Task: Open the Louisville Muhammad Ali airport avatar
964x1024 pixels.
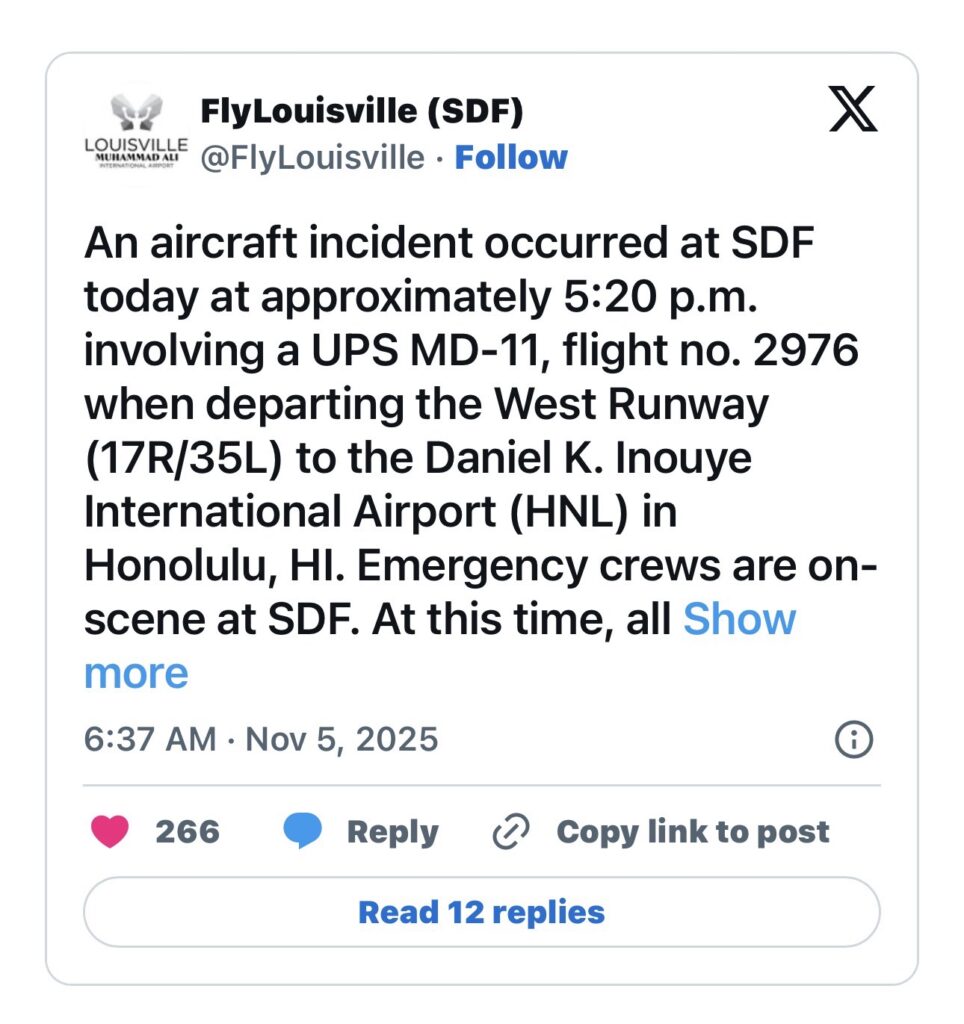Action: pyautogui.click(x=135, y=135)
